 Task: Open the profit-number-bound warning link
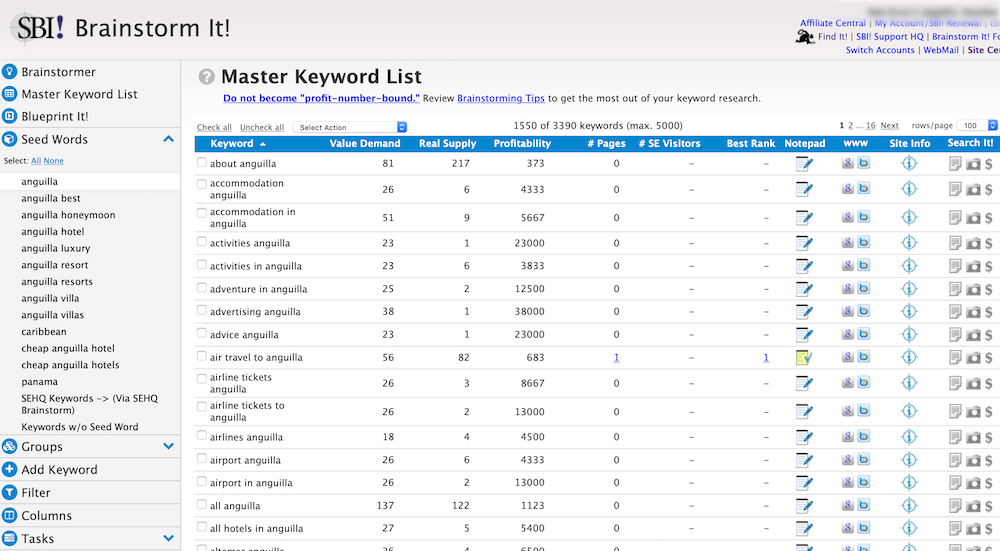click(321, 98)
